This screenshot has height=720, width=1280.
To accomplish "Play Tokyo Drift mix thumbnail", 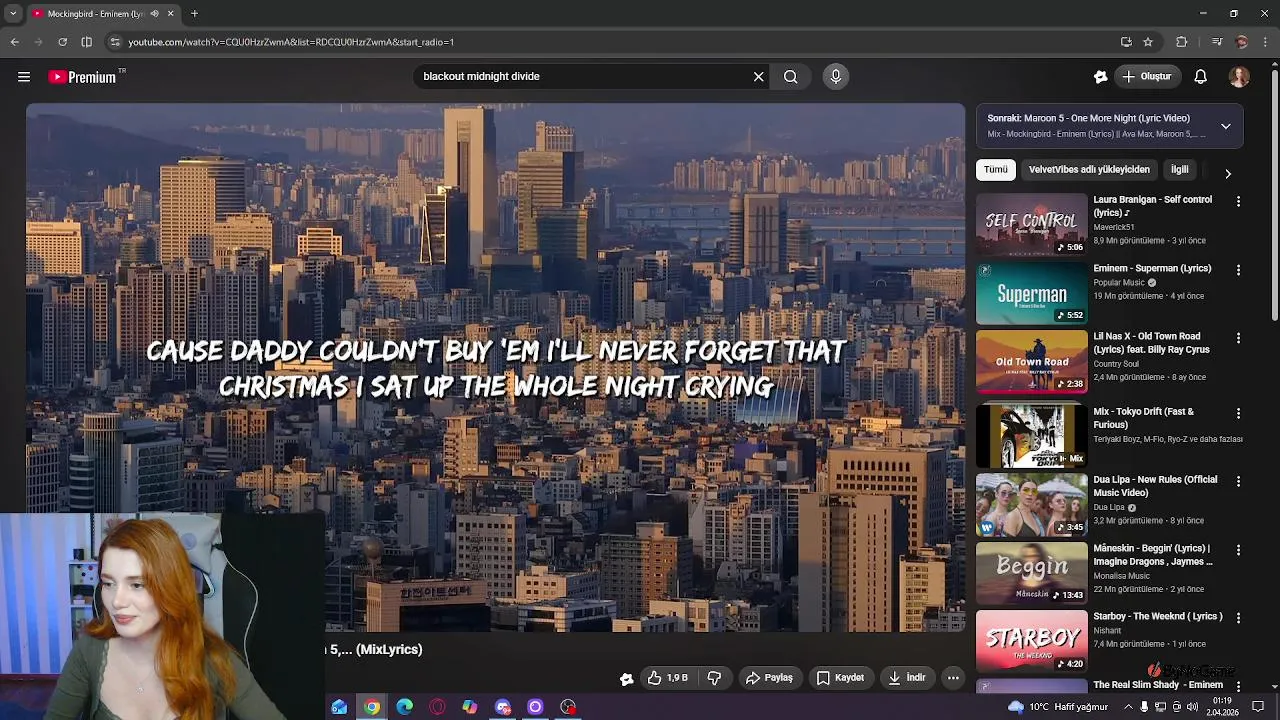I will point(1031,436).
